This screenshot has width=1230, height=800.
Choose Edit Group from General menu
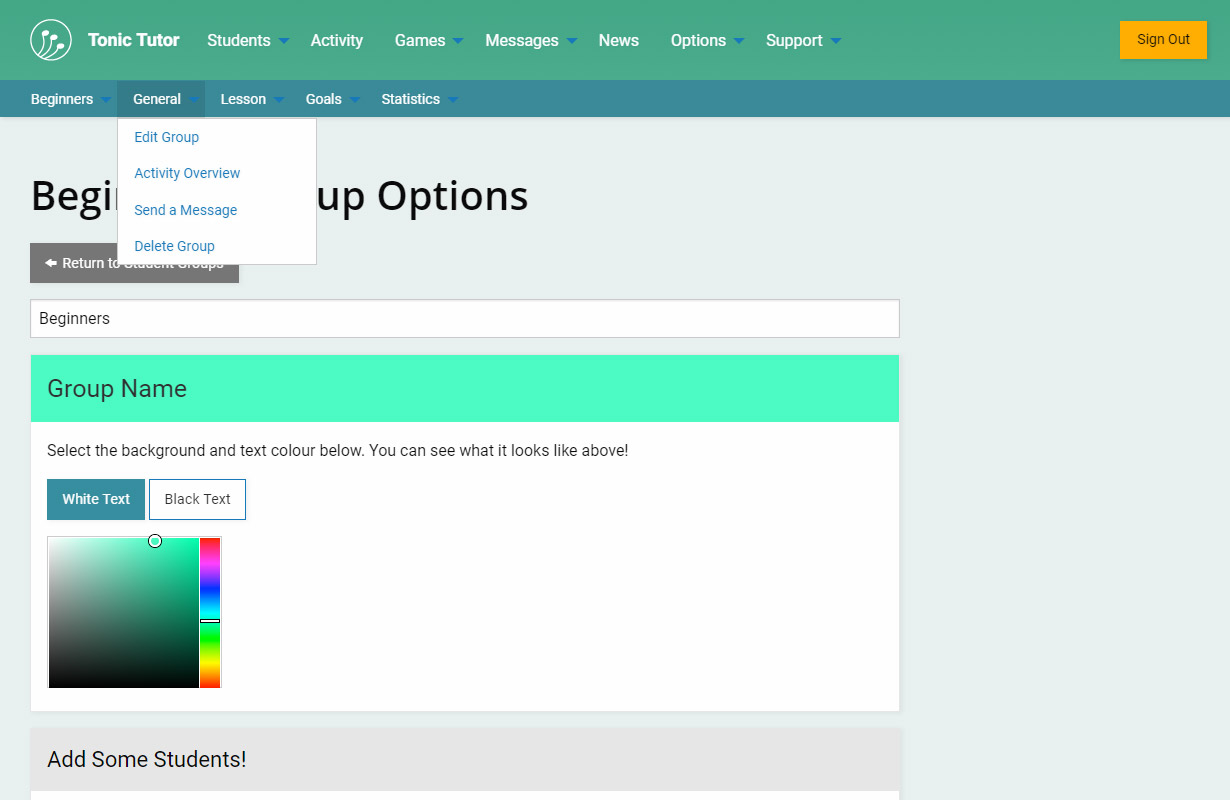(167, 137)
